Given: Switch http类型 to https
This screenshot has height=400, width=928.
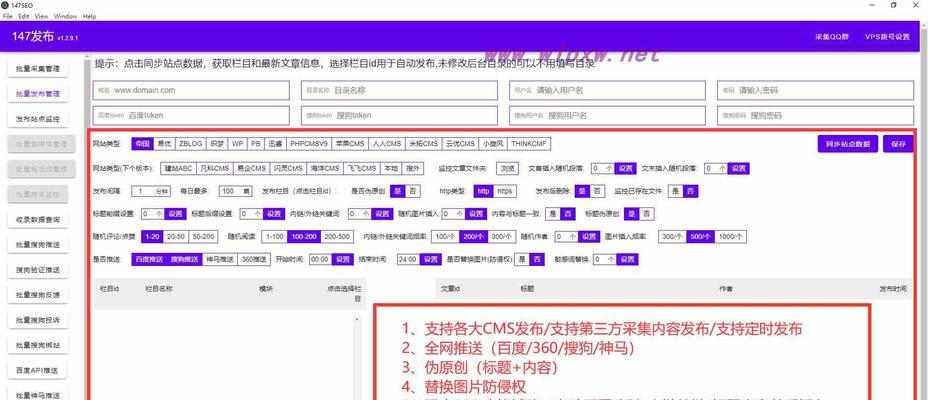Looking at the screenshot, I should tap(504, 191).
